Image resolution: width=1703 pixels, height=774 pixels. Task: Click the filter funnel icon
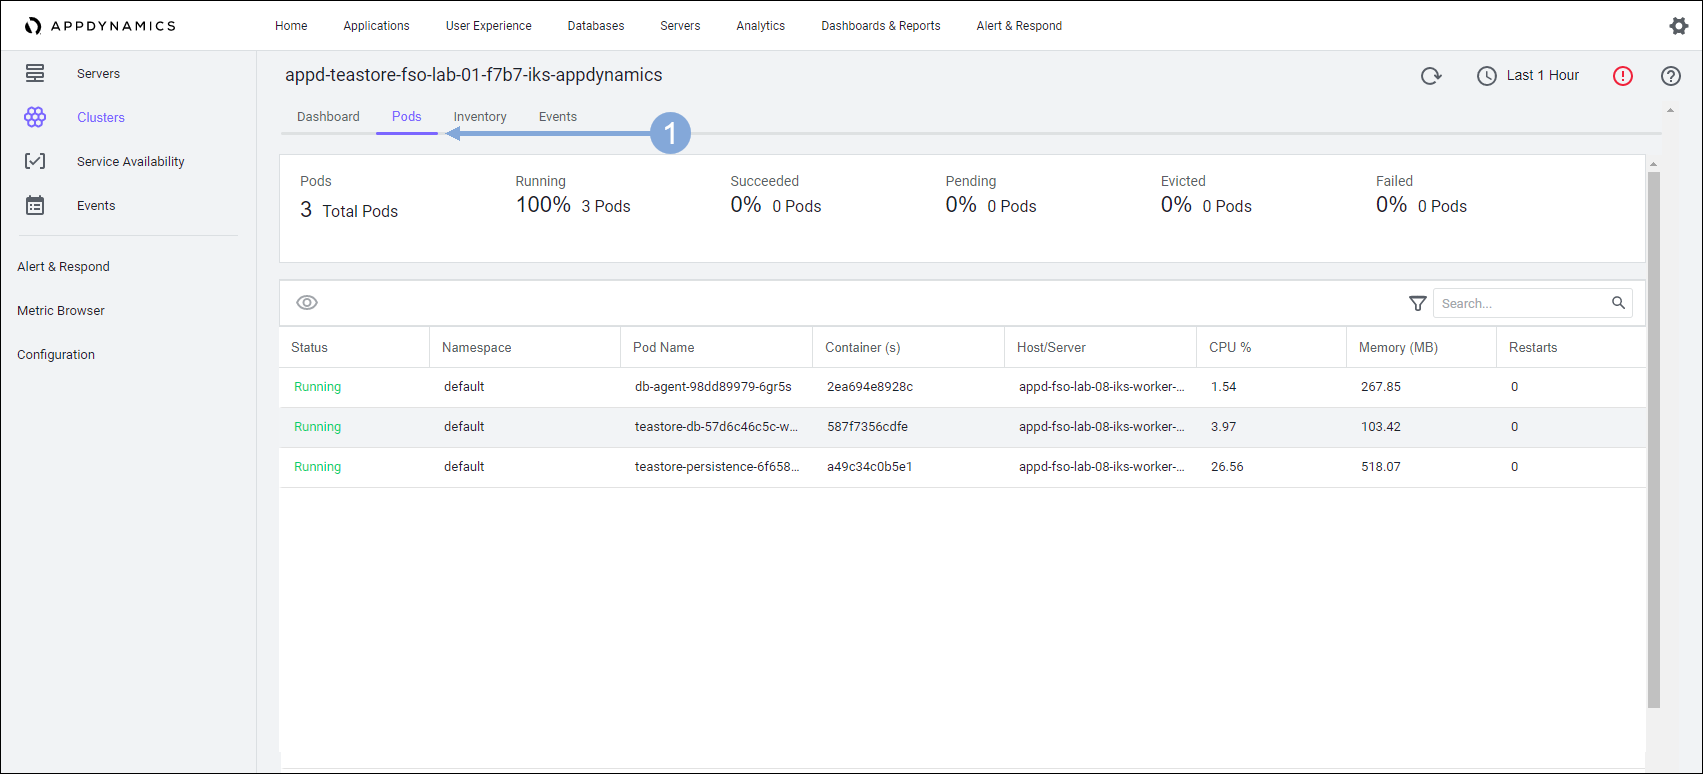pyautogui.click(x=1417, y=303)
